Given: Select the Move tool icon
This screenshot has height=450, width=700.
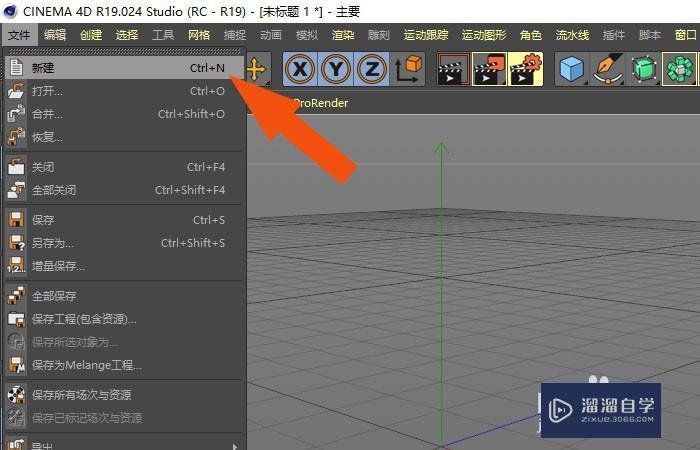Looking at the screenshot, I should (x=258, y=70).
